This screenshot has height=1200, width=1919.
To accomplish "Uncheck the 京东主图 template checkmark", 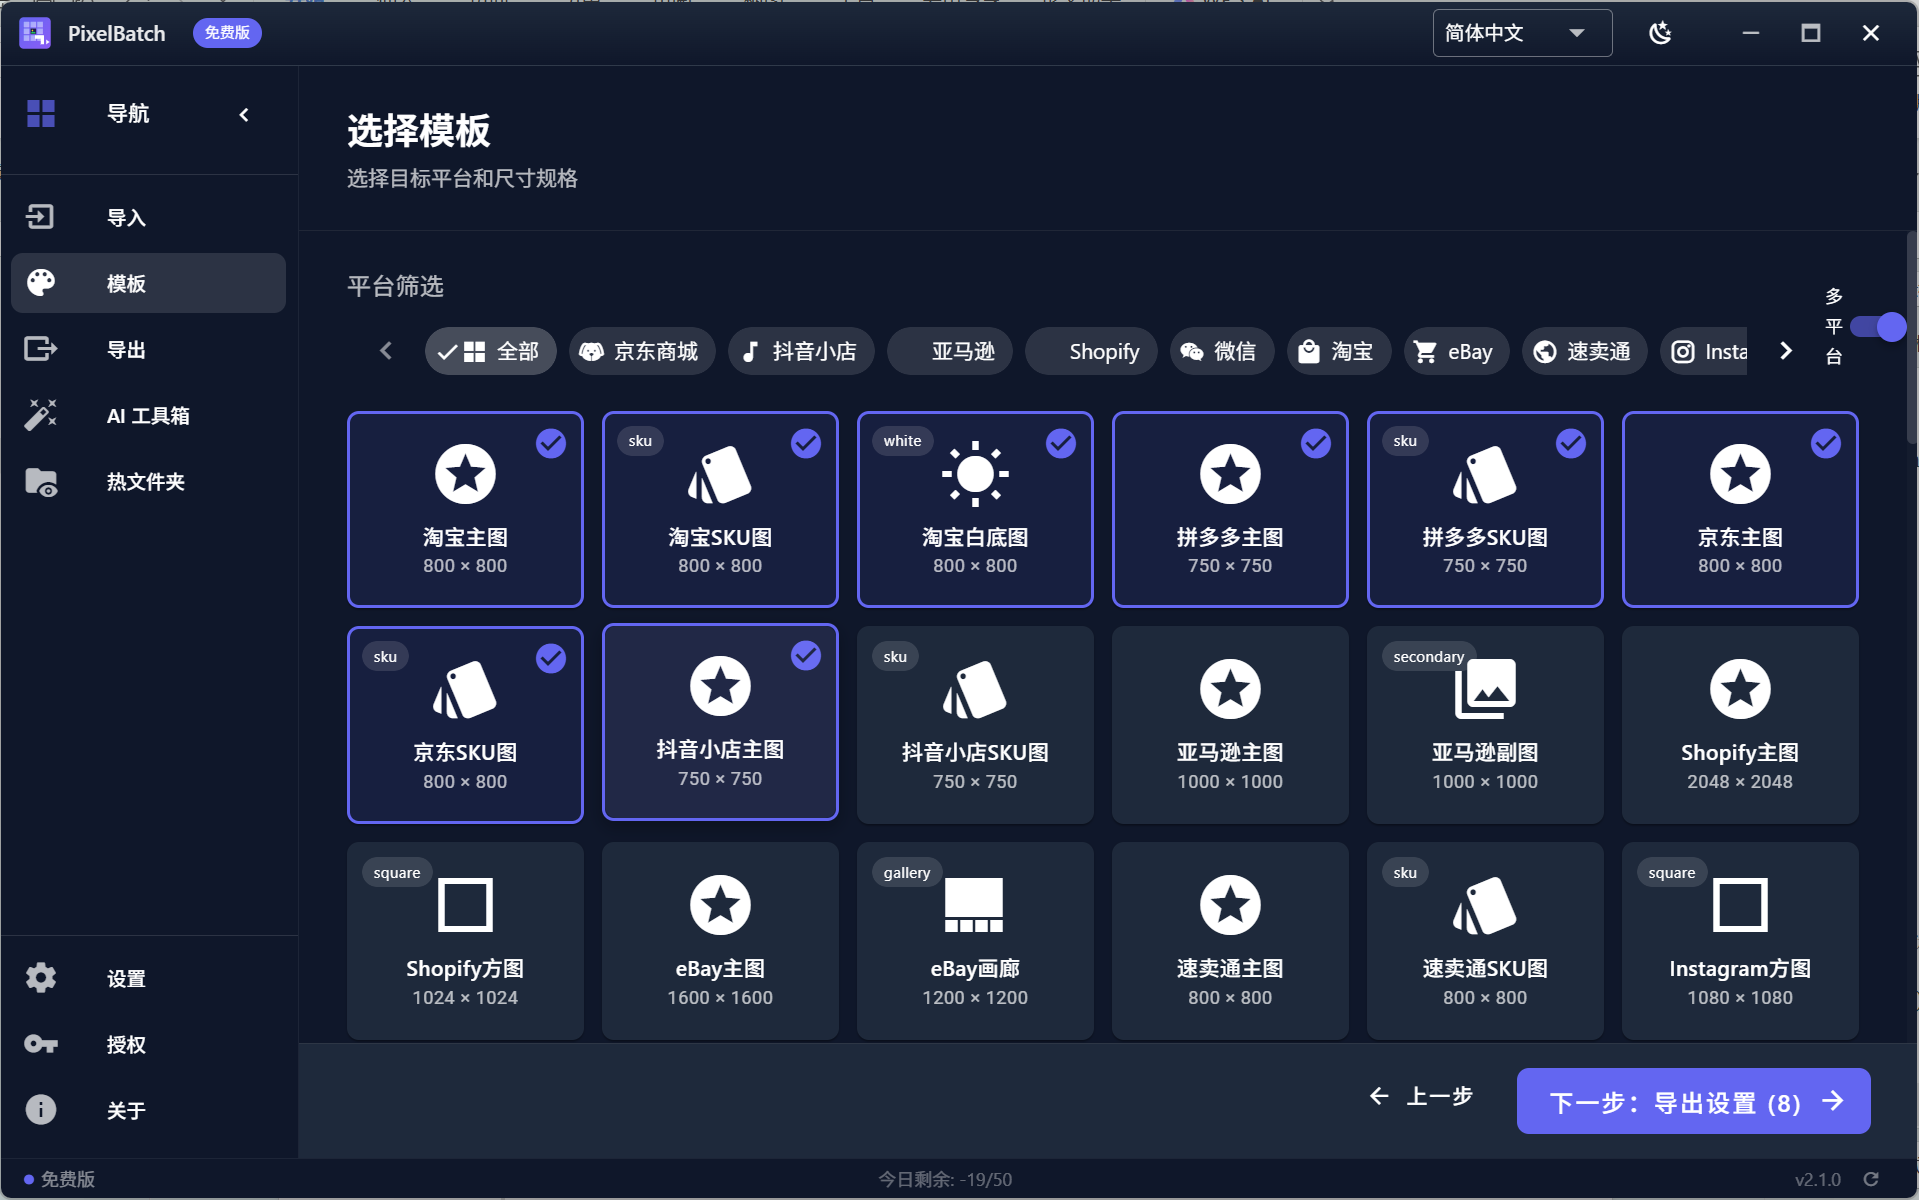I will (x=1826, y=443).
